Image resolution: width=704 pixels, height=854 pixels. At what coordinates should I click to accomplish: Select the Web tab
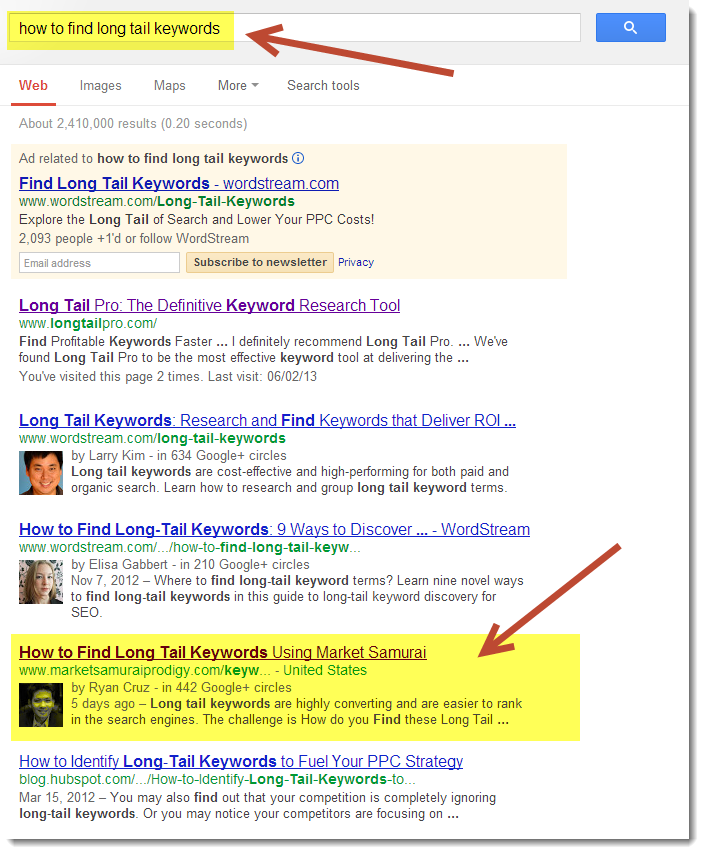point(33,86)
